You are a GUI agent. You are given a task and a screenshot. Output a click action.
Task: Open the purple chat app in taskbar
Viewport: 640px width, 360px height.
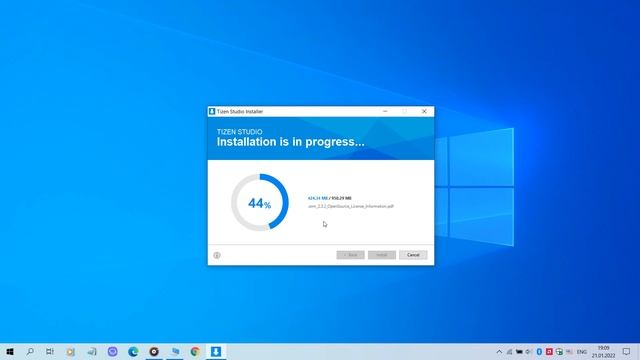click(x=112, y=351)
